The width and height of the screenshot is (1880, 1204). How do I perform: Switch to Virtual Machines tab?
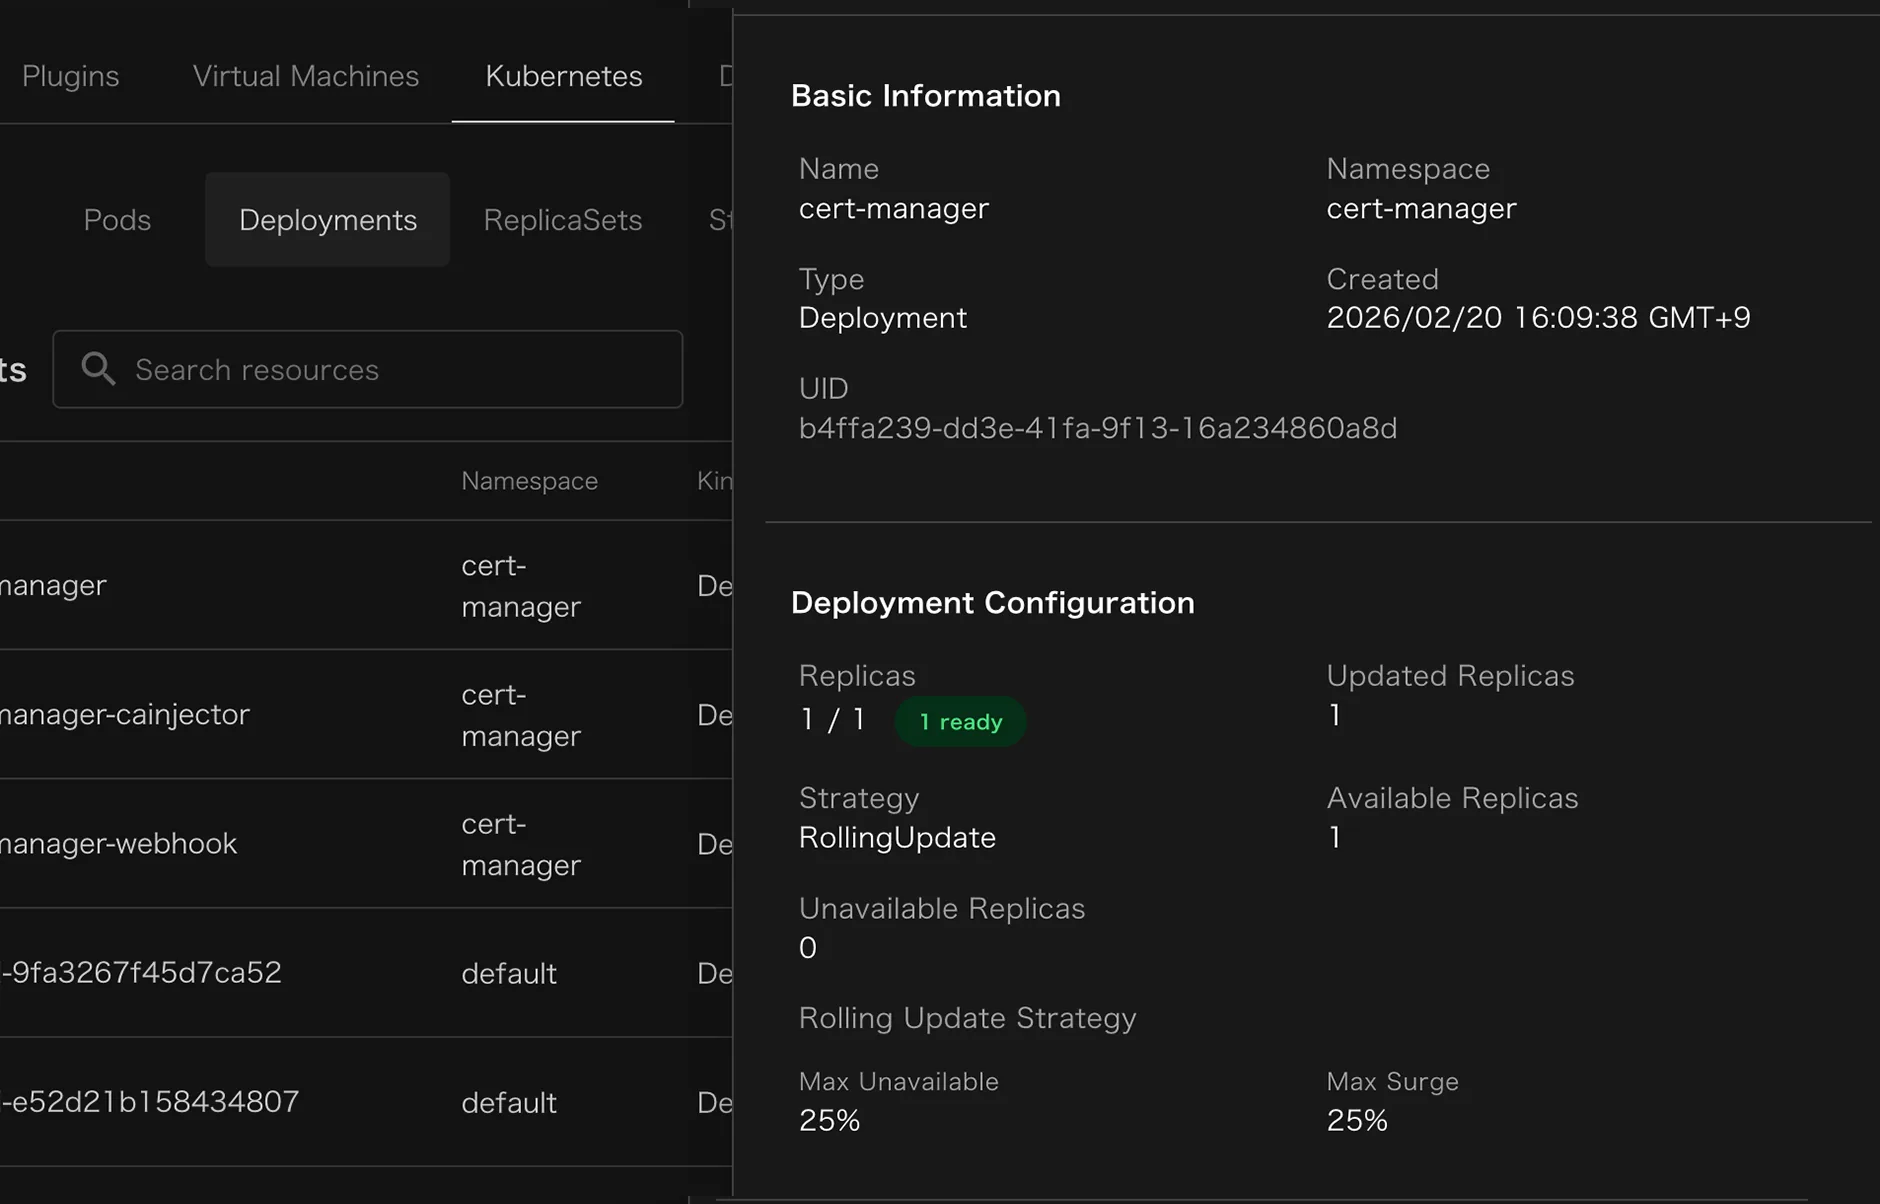click(x=305, y=76)
